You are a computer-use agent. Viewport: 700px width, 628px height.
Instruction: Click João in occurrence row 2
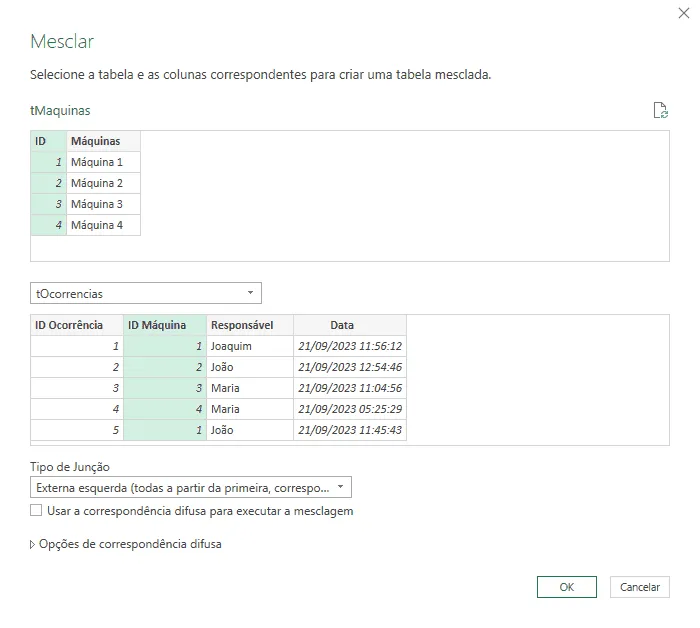[x=250, y=367]
